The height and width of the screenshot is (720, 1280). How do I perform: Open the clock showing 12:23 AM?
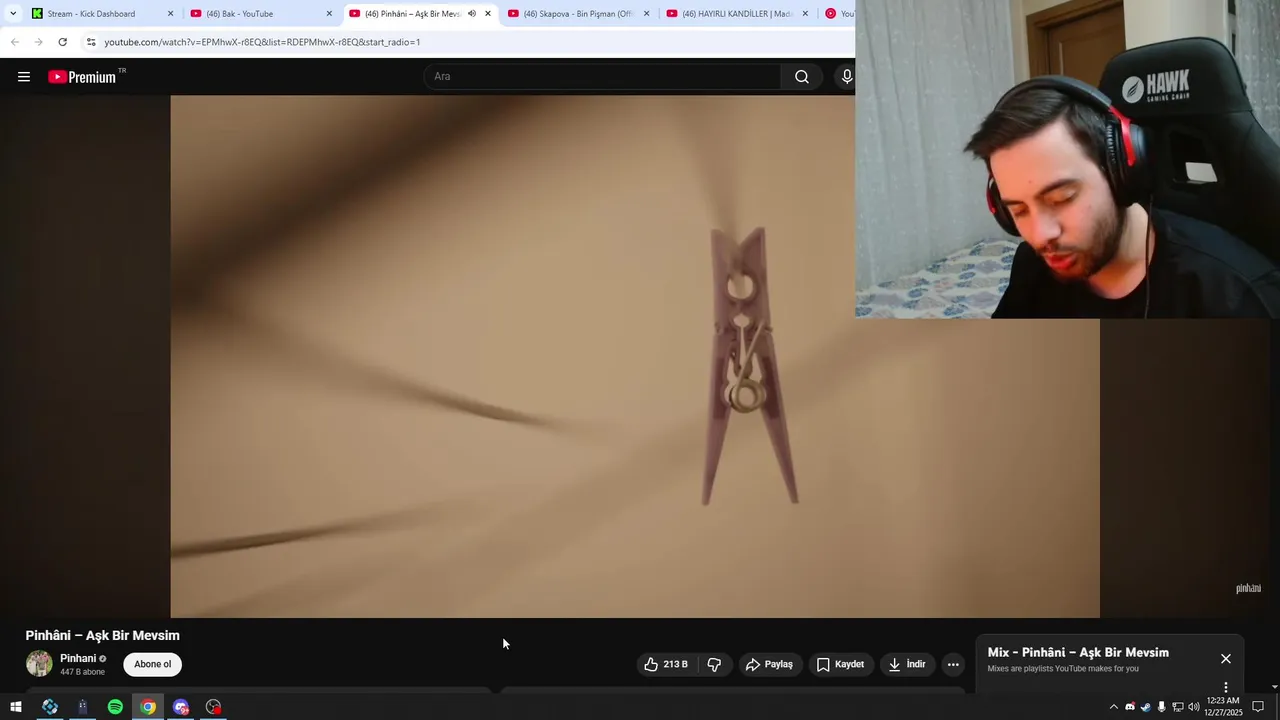click(x=1223, y=707)
